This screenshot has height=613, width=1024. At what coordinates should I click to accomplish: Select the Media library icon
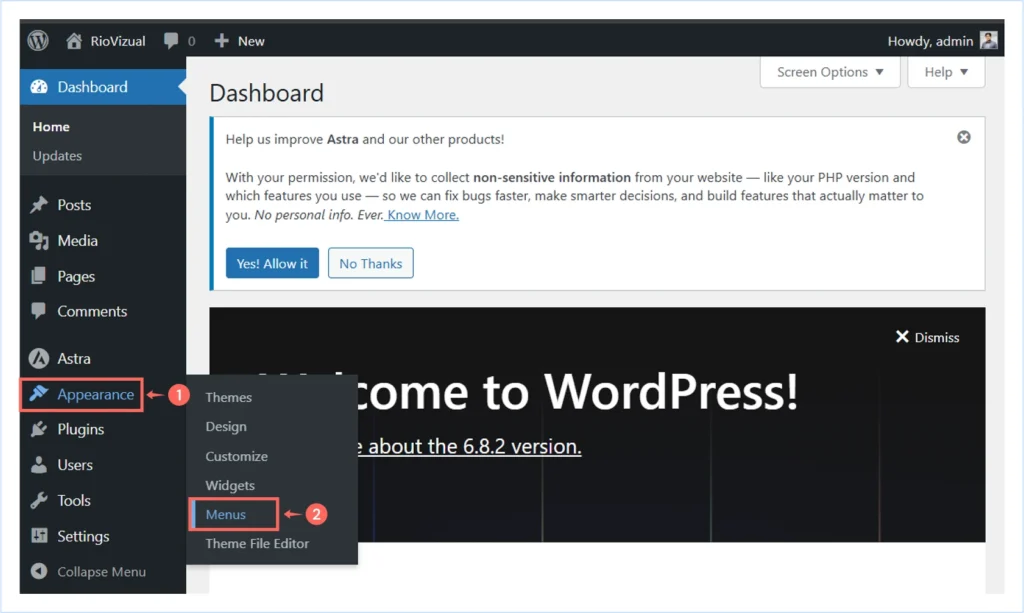[x=41, y=240]
